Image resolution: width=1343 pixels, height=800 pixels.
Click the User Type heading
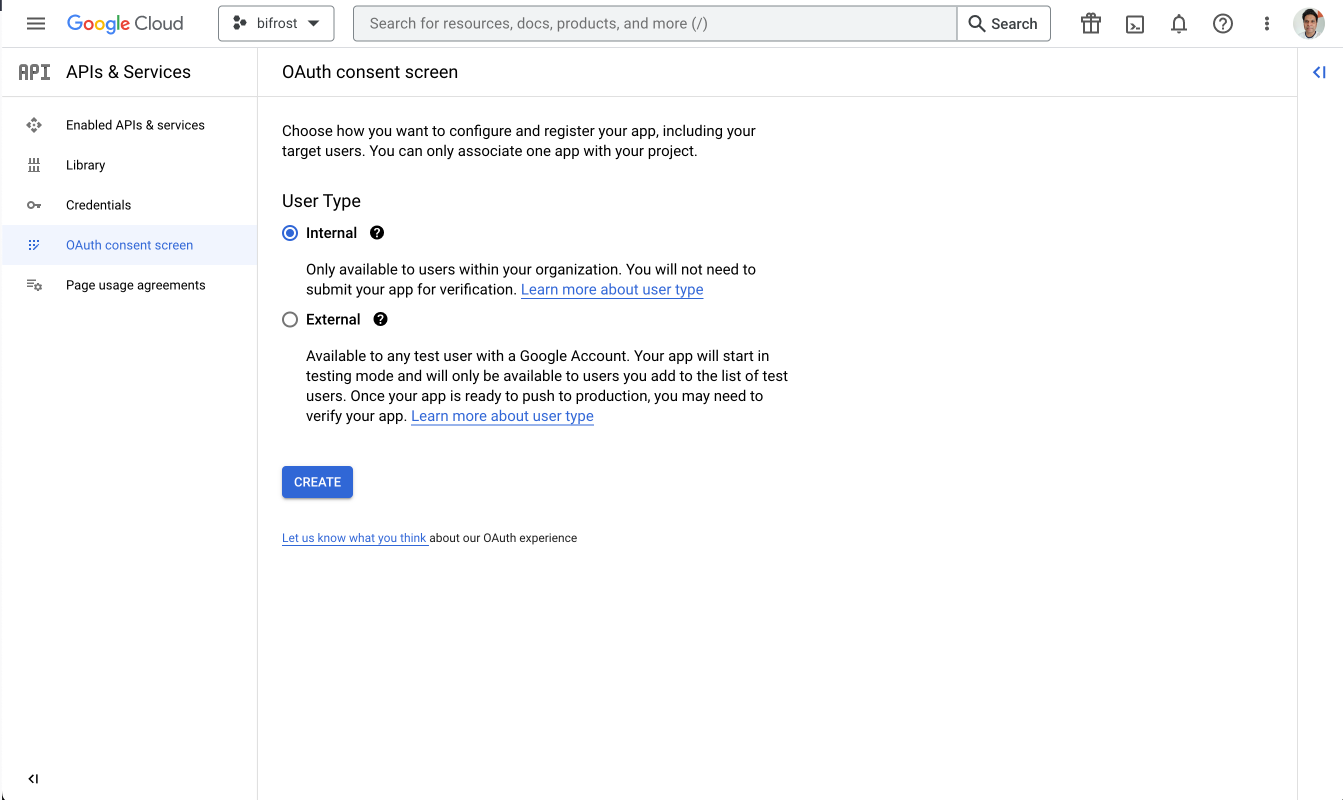[x=321, y=201]
